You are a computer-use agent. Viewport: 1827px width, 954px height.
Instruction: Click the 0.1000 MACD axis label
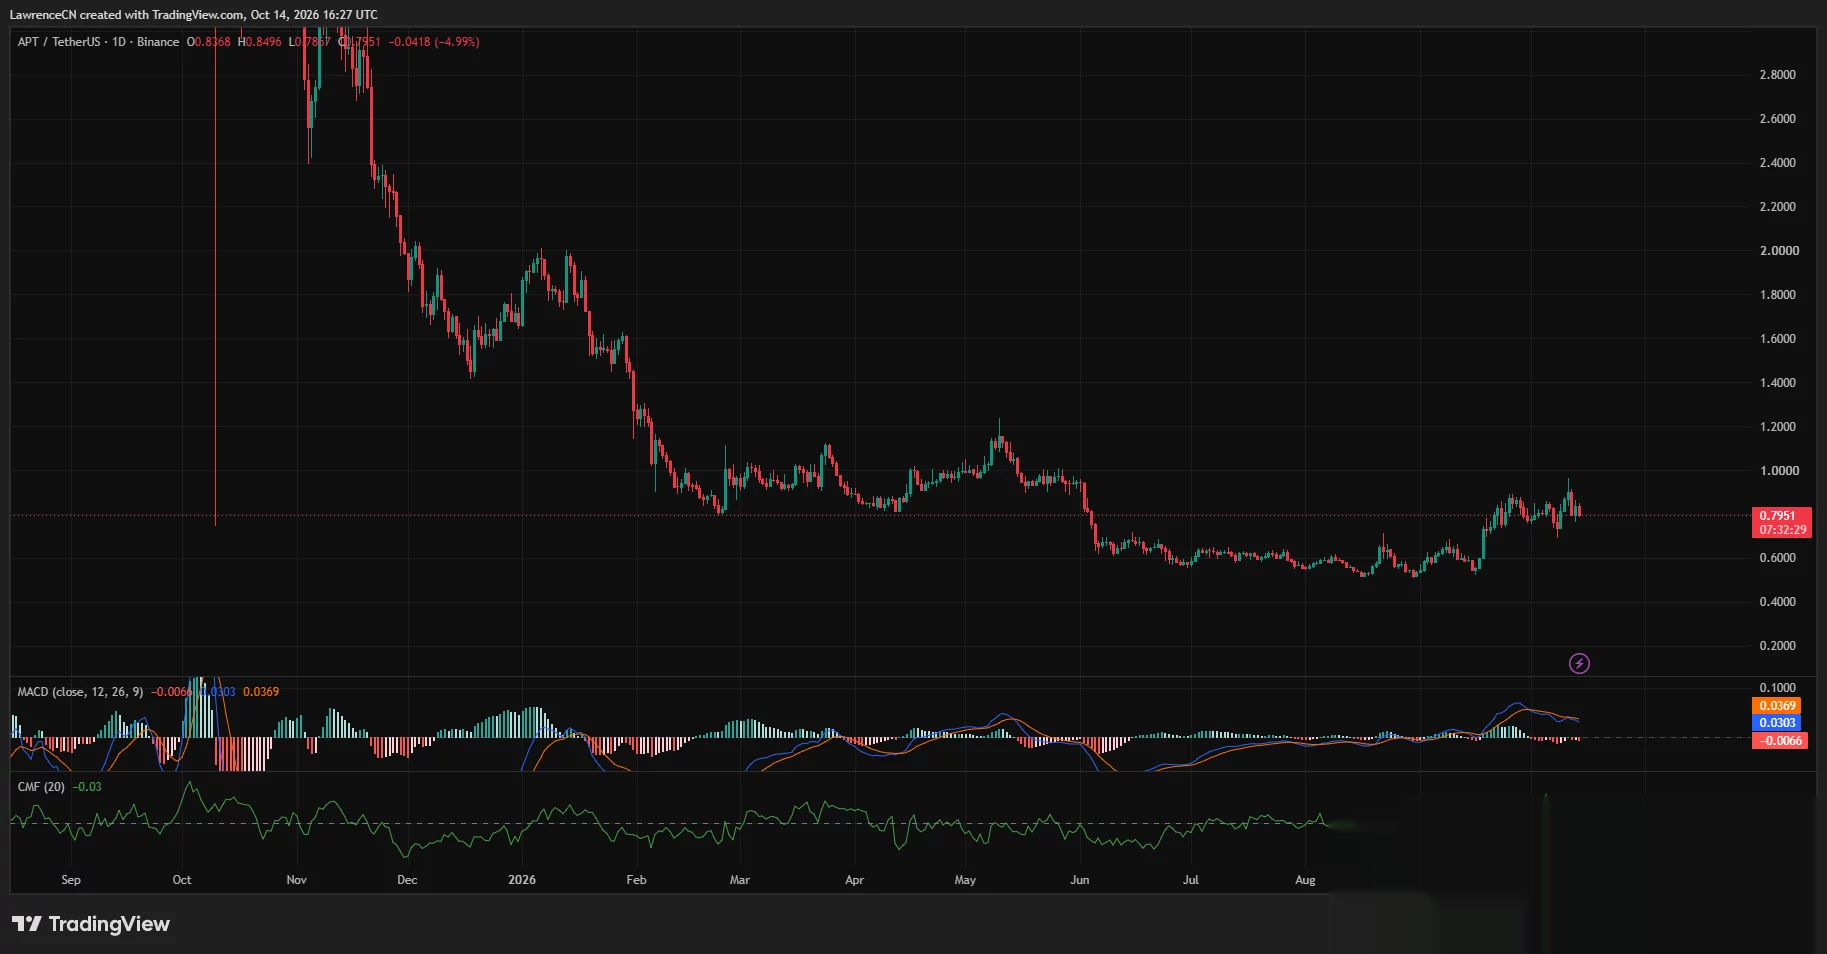[x=1777, y=688]
